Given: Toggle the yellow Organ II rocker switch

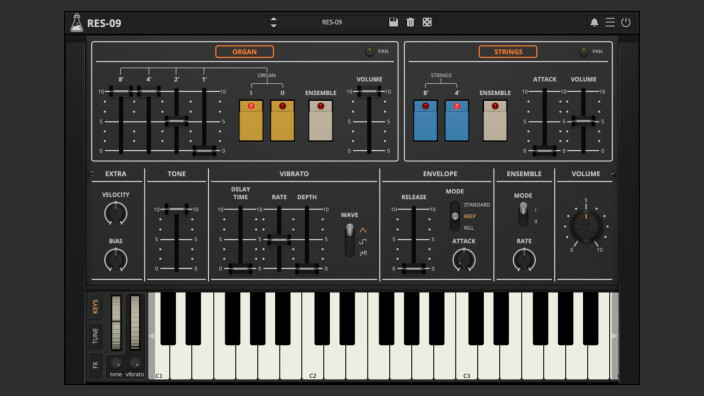Looking at the screenshot, I should point(282,120).
